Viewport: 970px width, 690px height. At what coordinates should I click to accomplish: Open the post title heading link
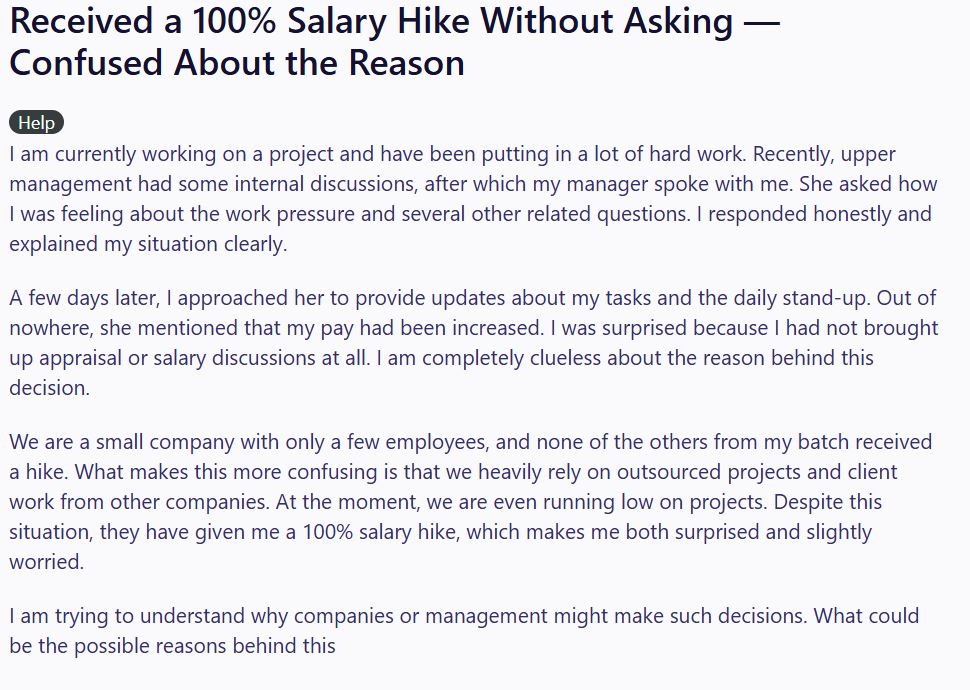click(394, 41)
